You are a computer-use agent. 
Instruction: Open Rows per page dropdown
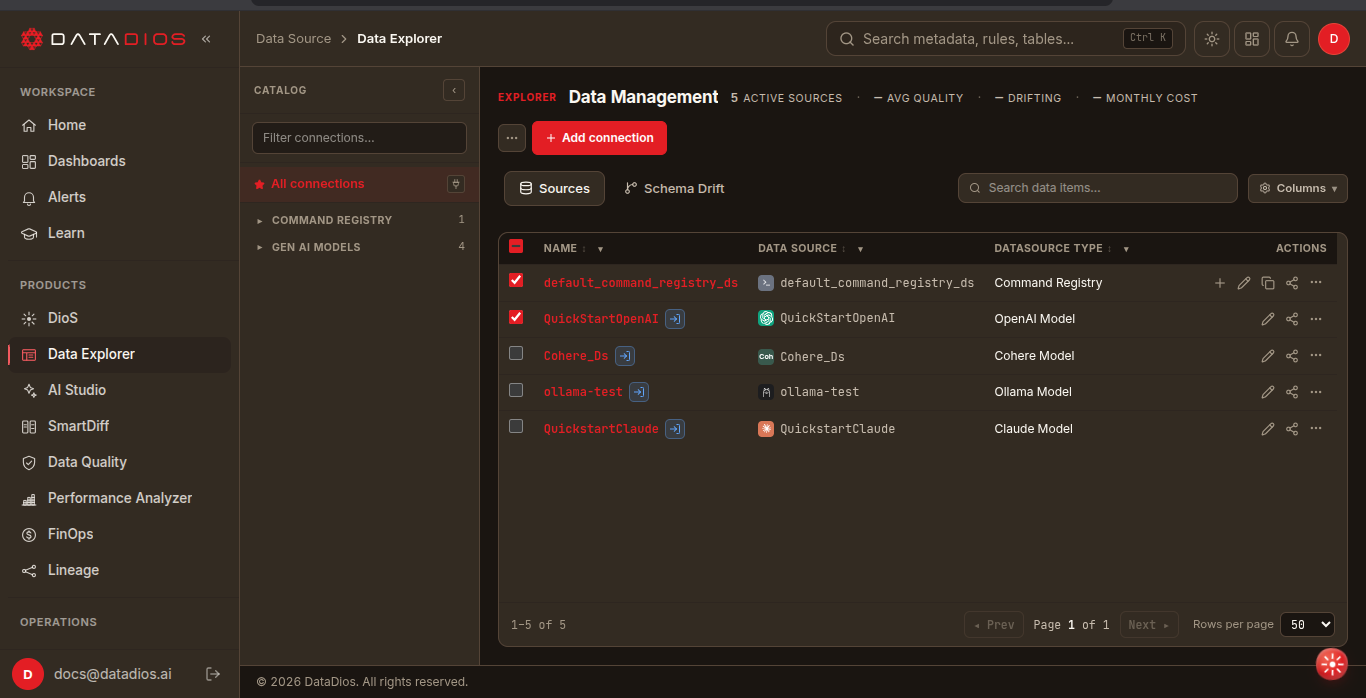coord(1307,624)
